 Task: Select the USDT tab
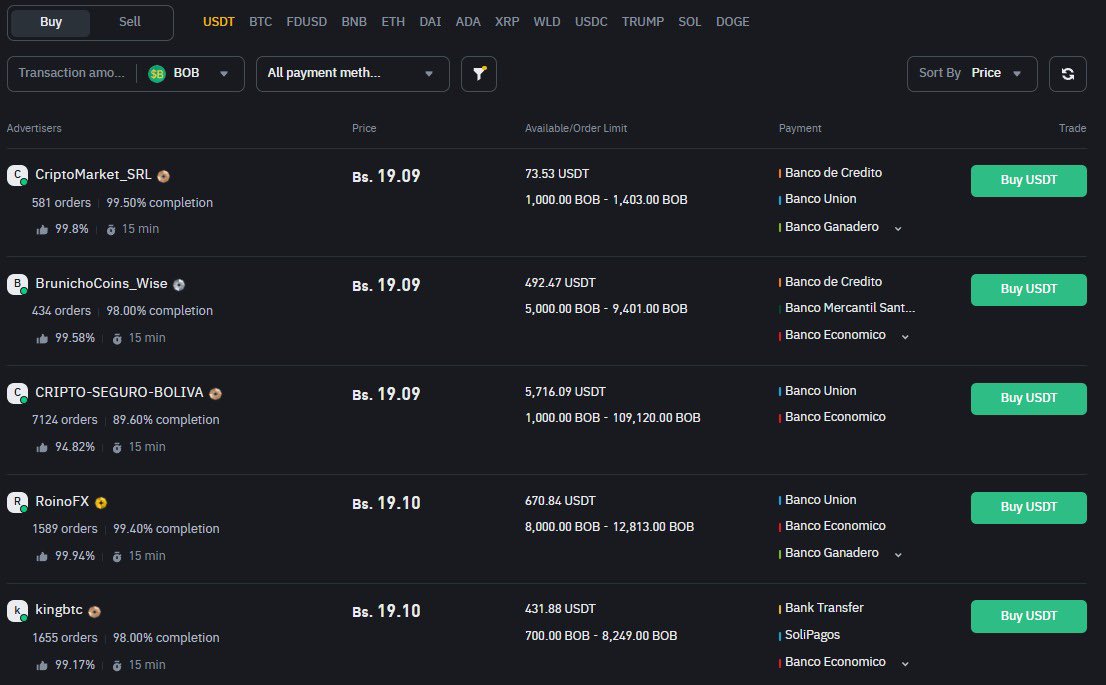point(219,22)
